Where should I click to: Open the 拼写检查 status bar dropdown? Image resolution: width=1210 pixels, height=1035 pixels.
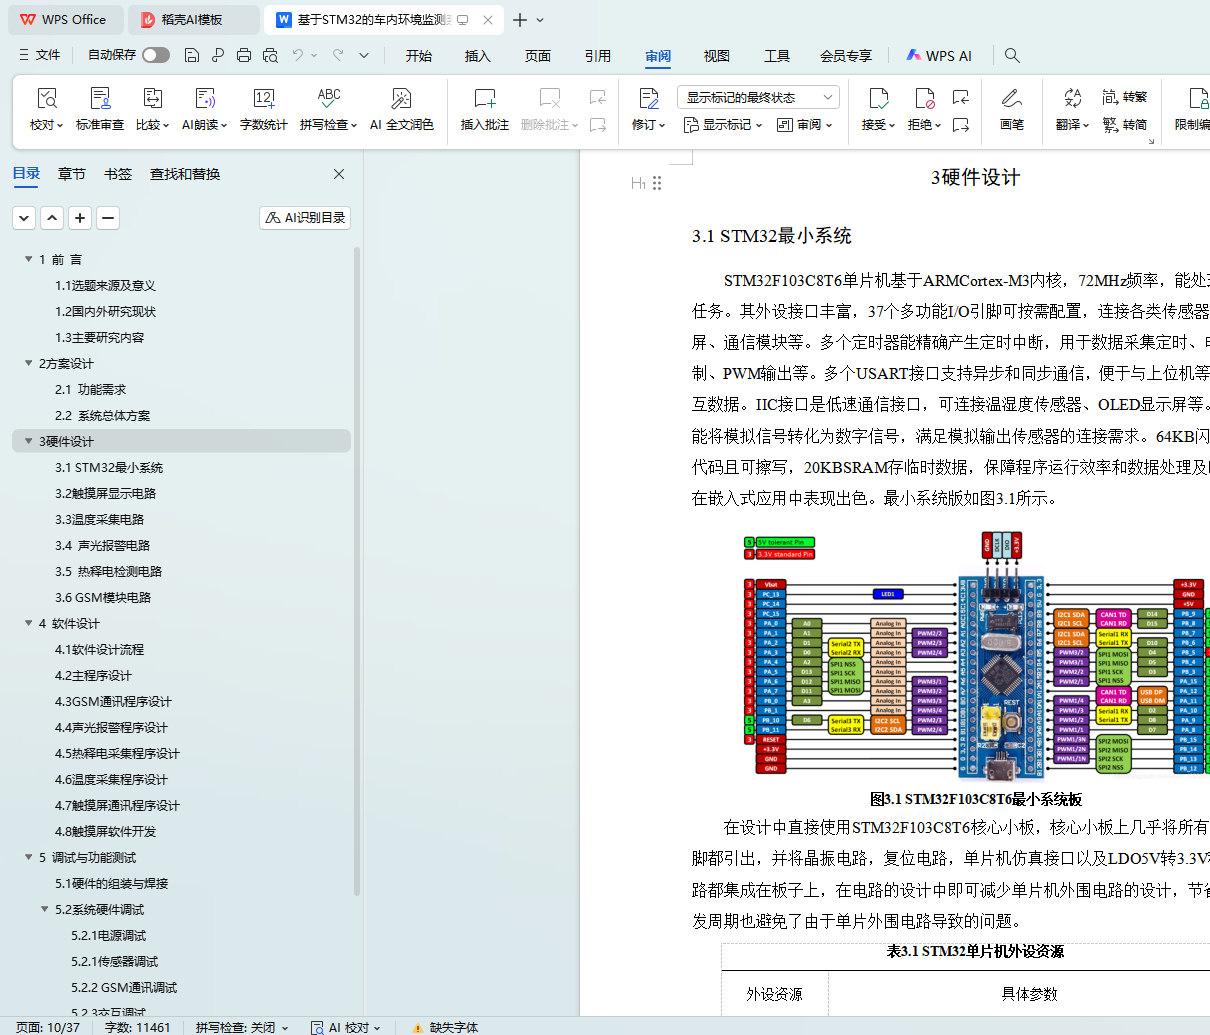pyautogui.click(x=242, y=1027)
